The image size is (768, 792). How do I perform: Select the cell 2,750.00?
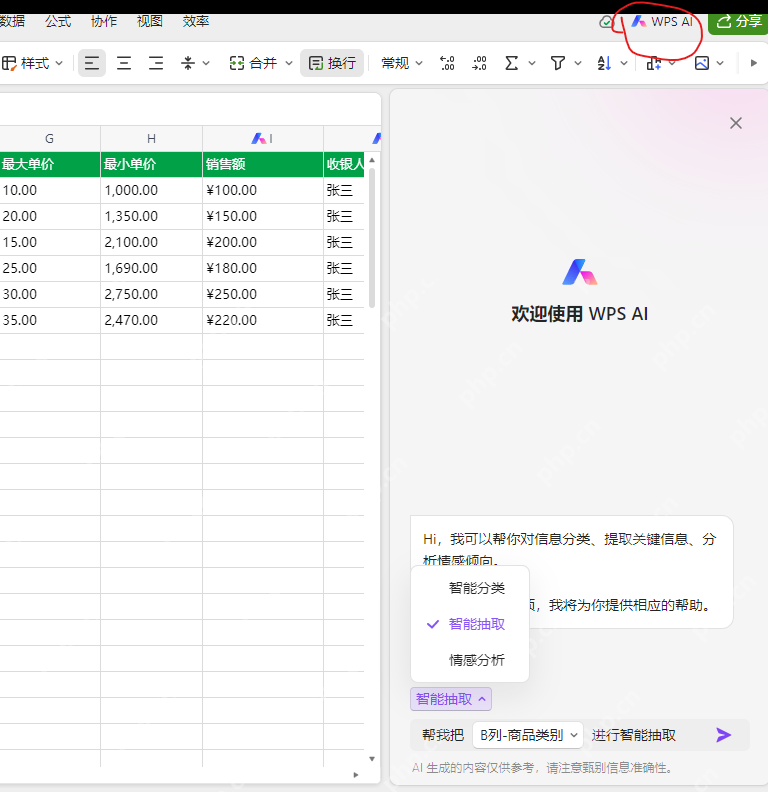[x=151, y=294]
